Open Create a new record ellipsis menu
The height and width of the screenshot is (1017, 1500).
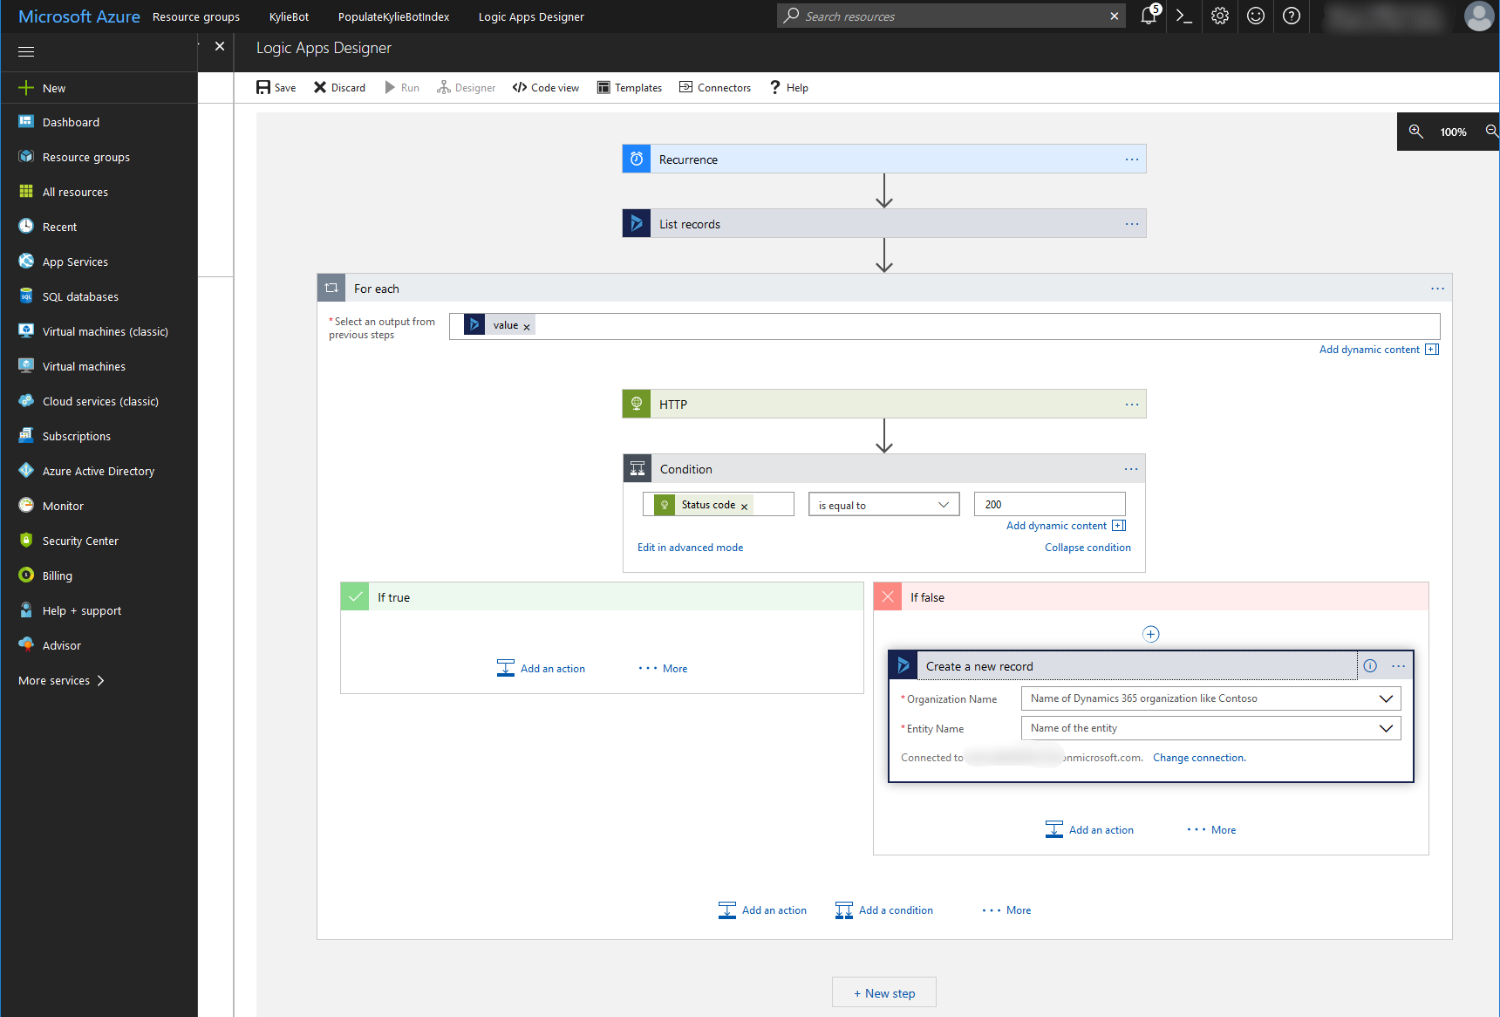tap(1398, 666)
